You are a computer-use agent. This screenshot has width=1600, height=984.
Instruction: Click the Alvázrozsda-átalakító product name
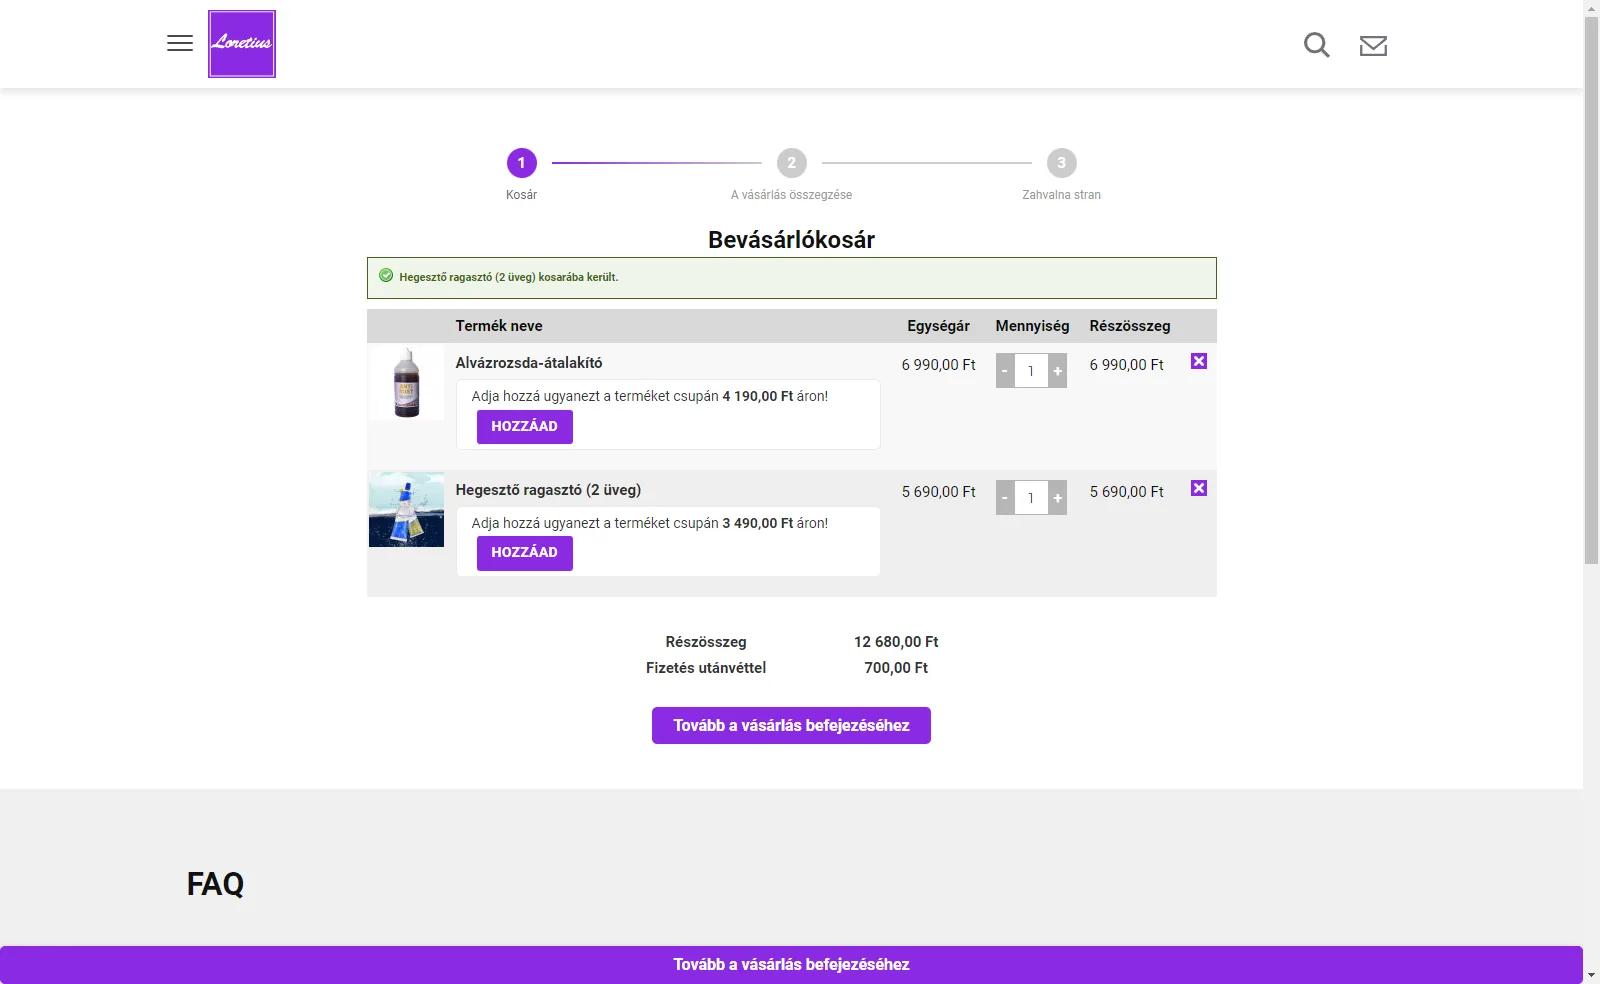click(x=529, y=363)
